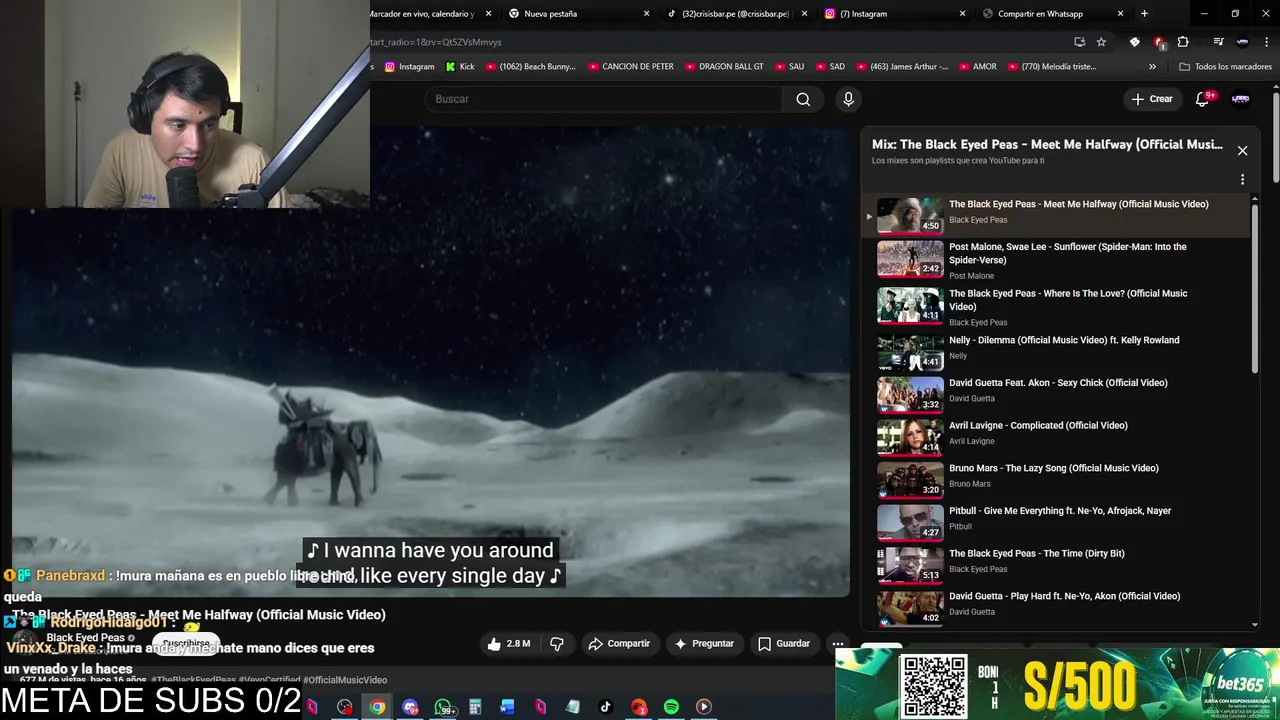The image size is (1280, 720).
Task: Click Chrome icon in taskbar
Action: point(377,707)
